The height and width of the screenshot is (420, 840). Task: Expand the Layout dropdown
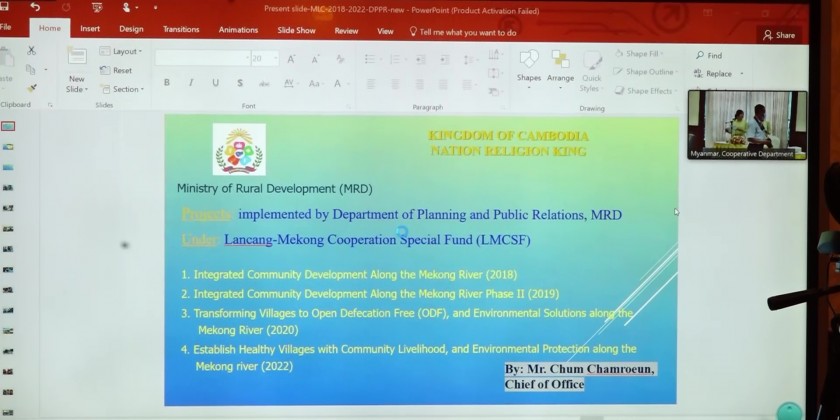coord(121,52)
